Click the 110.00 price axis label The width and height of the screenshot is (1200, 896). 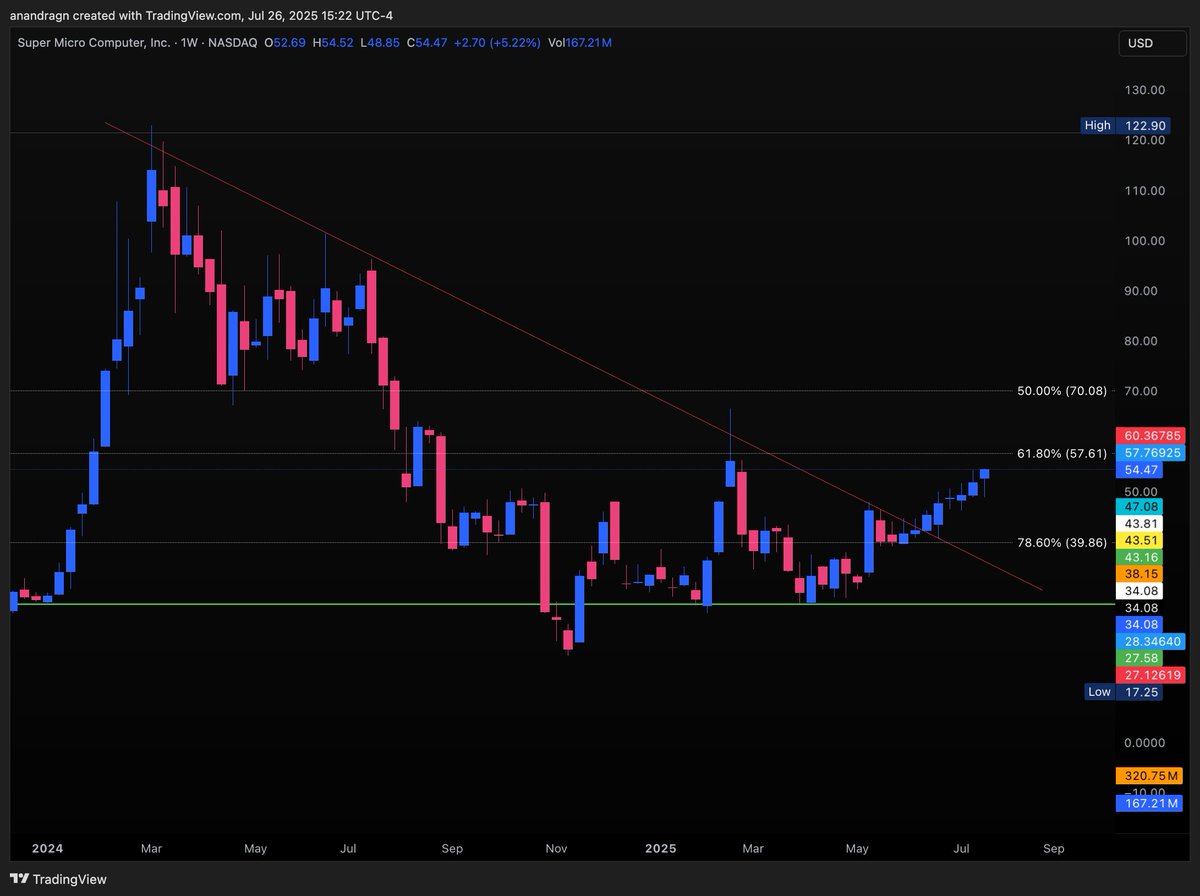pyautogui.click(x=1144, y=190)
